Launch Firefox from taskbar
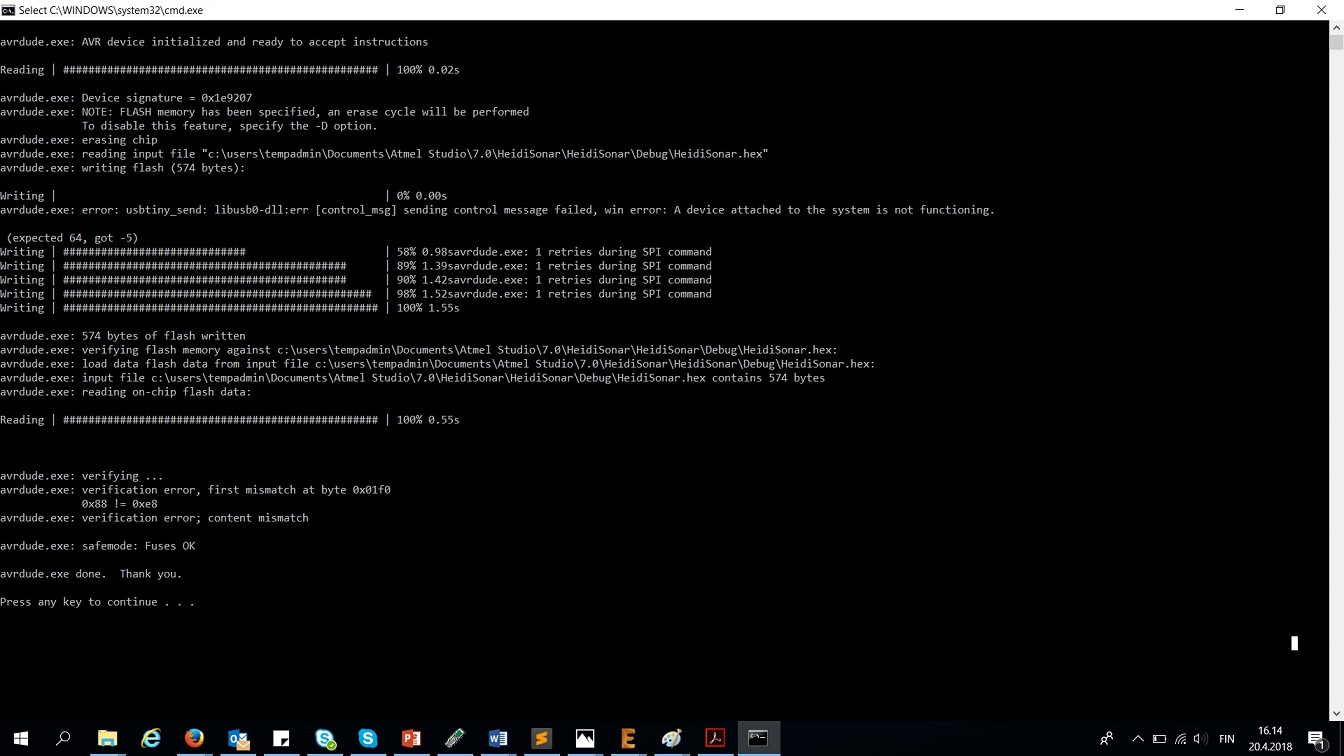 [194, 739]
